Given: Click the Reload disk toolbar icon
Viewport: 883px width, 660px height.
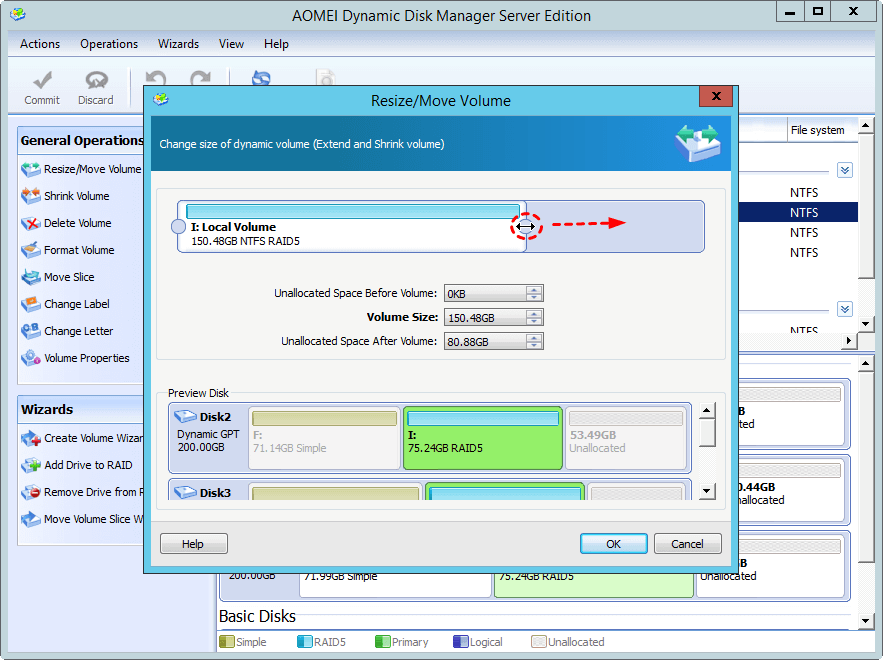Looking at the screenshot, I should (261, 78).
